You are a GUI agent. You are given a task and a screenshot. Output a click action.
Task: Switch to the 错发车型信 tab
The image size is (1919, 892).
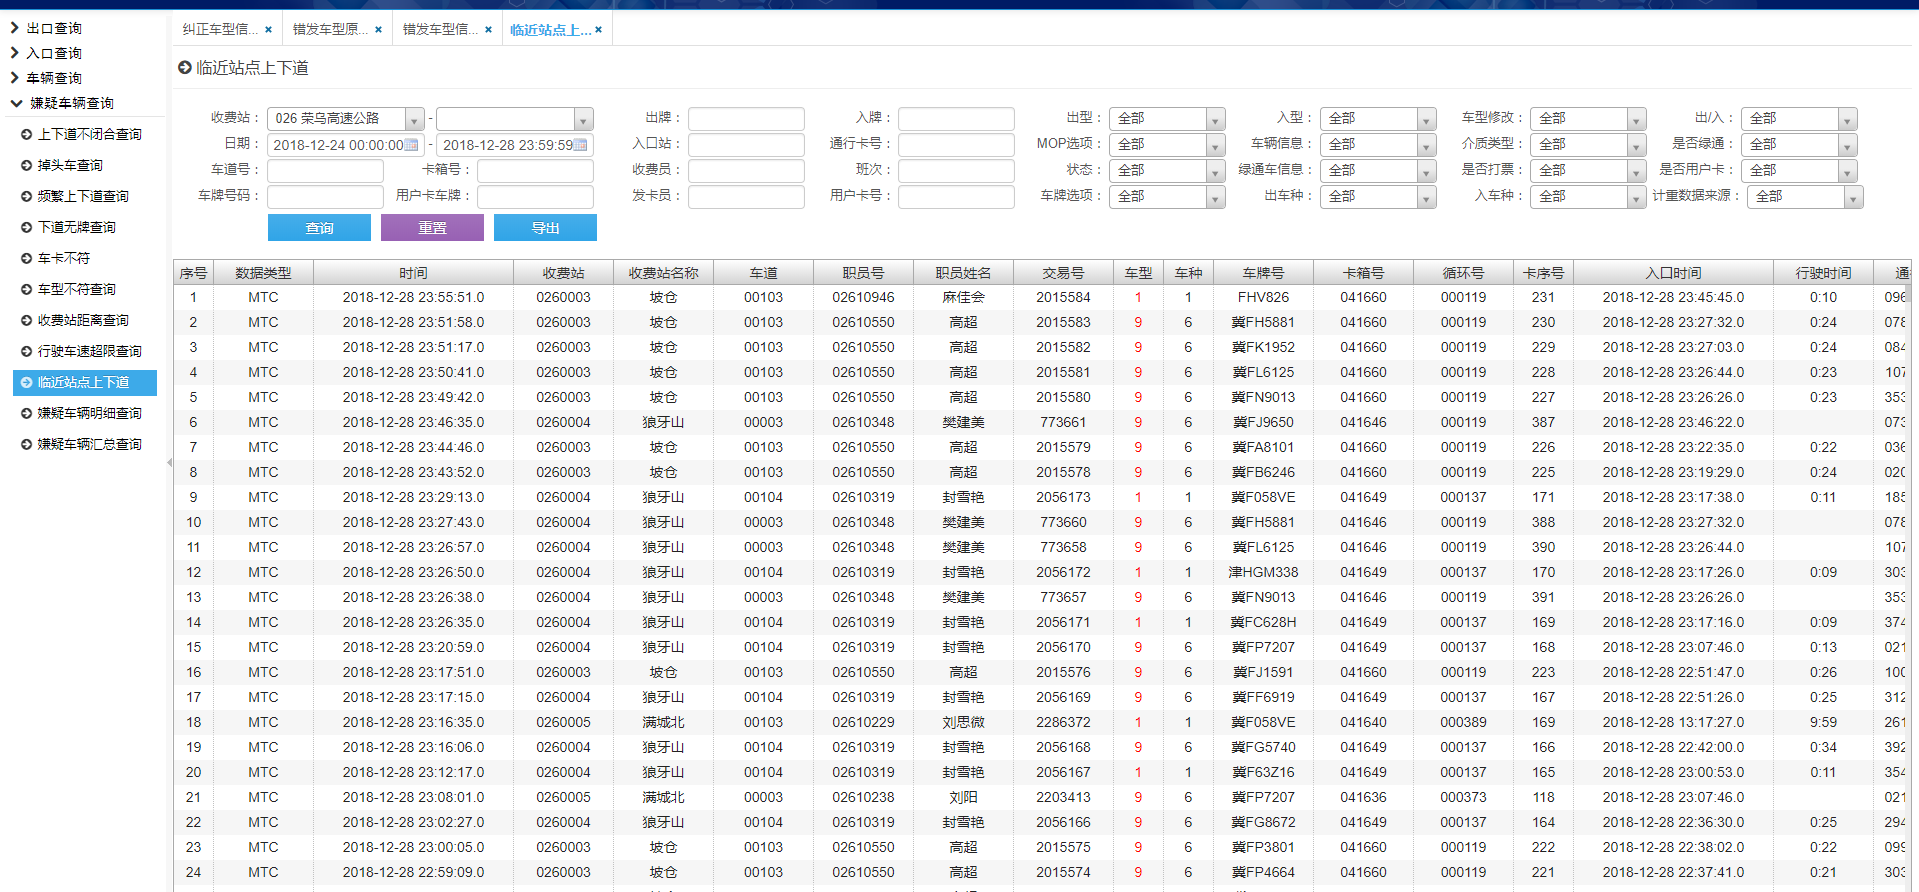(x=440, y=30)
